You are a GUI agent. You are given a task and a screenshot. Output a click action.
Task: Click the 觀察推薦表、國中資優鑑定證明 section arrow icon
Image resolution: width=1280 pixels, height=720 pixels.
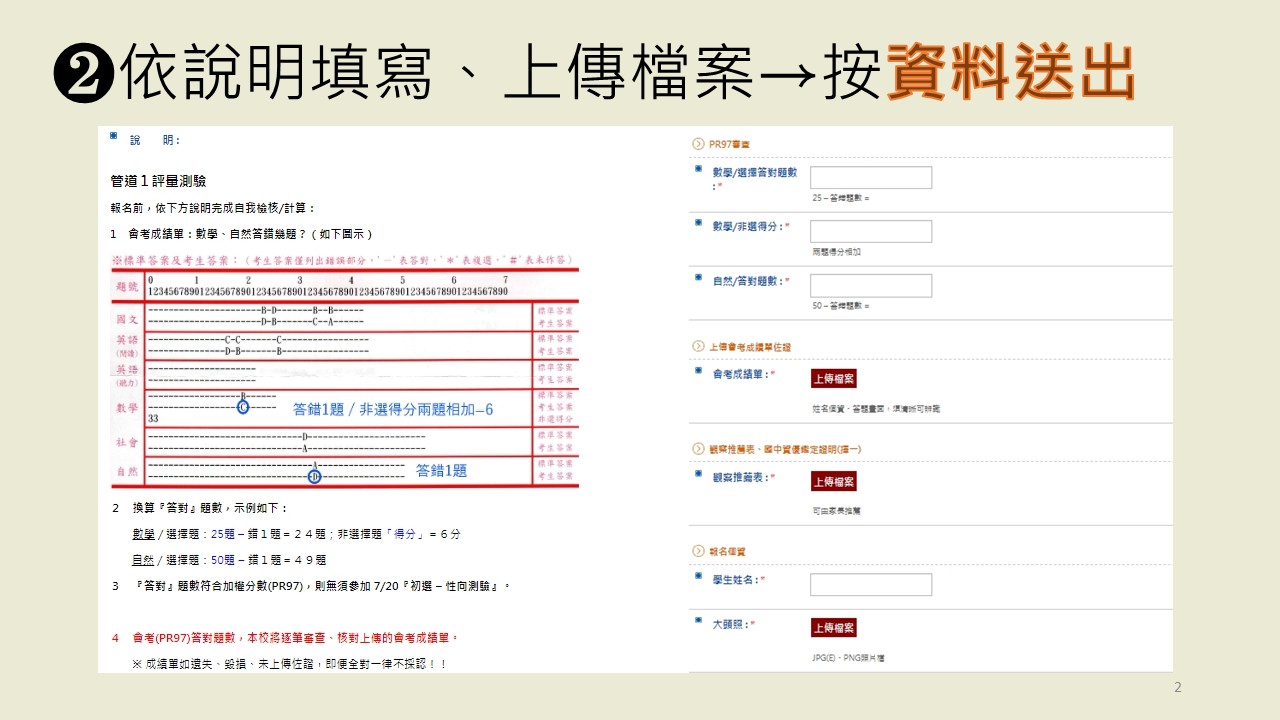tap(698, 449)
